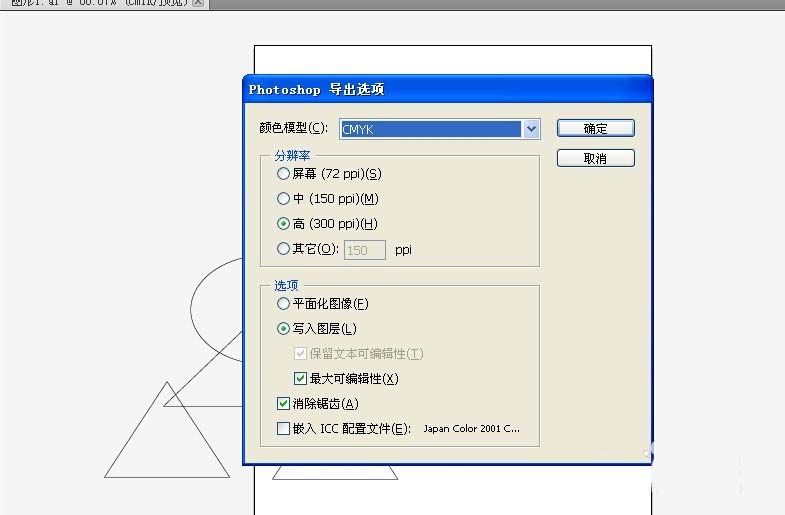Toggle 消除锯齿 checkbox
The width and height of the screenshot is (785, 515).
[283, 403]
